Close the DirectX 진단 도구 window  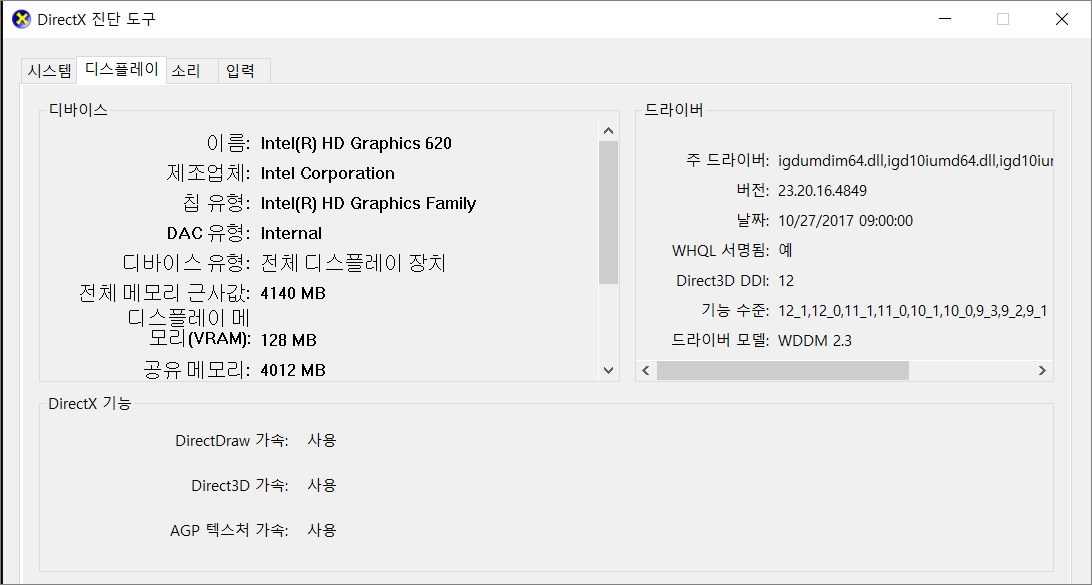click(x=1061, y=20)
